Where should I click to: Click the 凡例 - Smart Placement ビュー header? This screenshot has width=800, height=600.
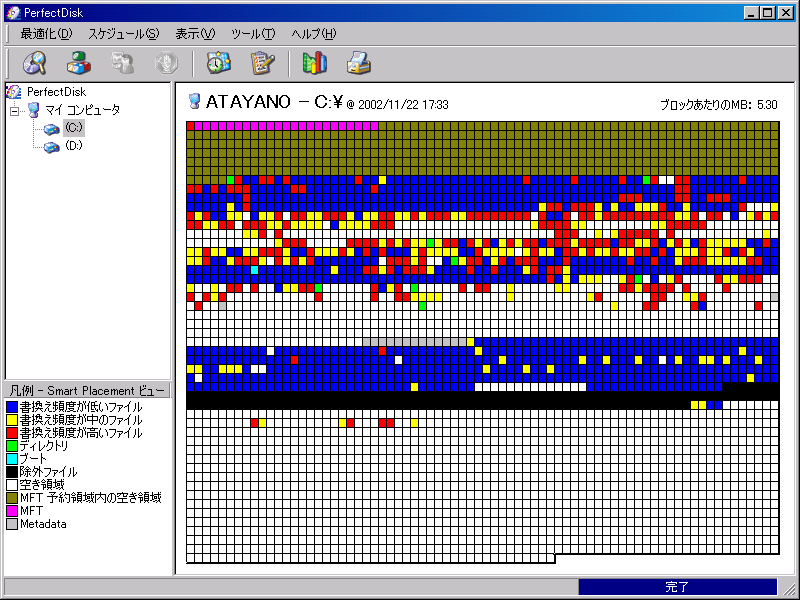87,391
